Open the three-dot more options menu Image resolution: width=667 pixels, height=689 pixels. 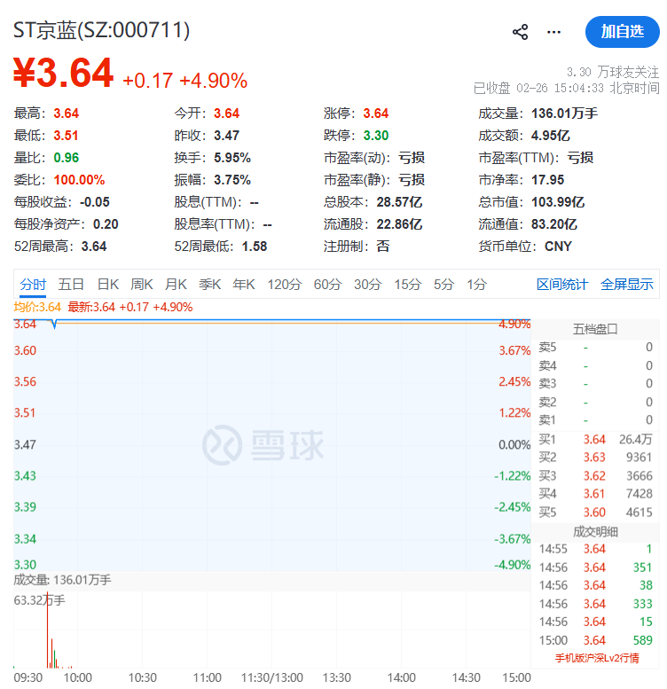554,32
